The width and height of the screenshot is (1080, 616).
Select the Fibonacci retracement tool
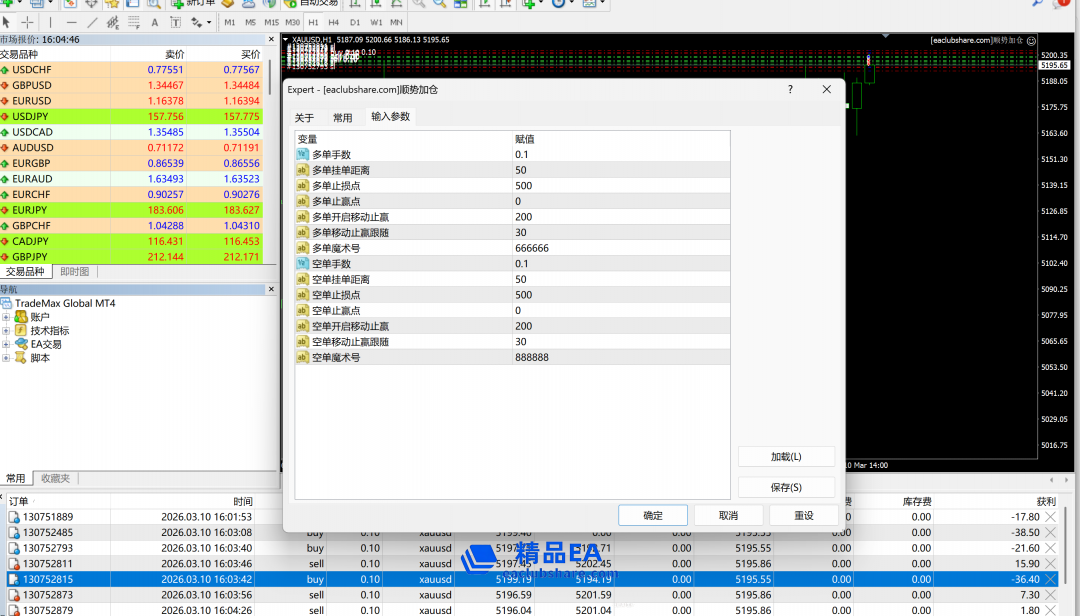133,22
